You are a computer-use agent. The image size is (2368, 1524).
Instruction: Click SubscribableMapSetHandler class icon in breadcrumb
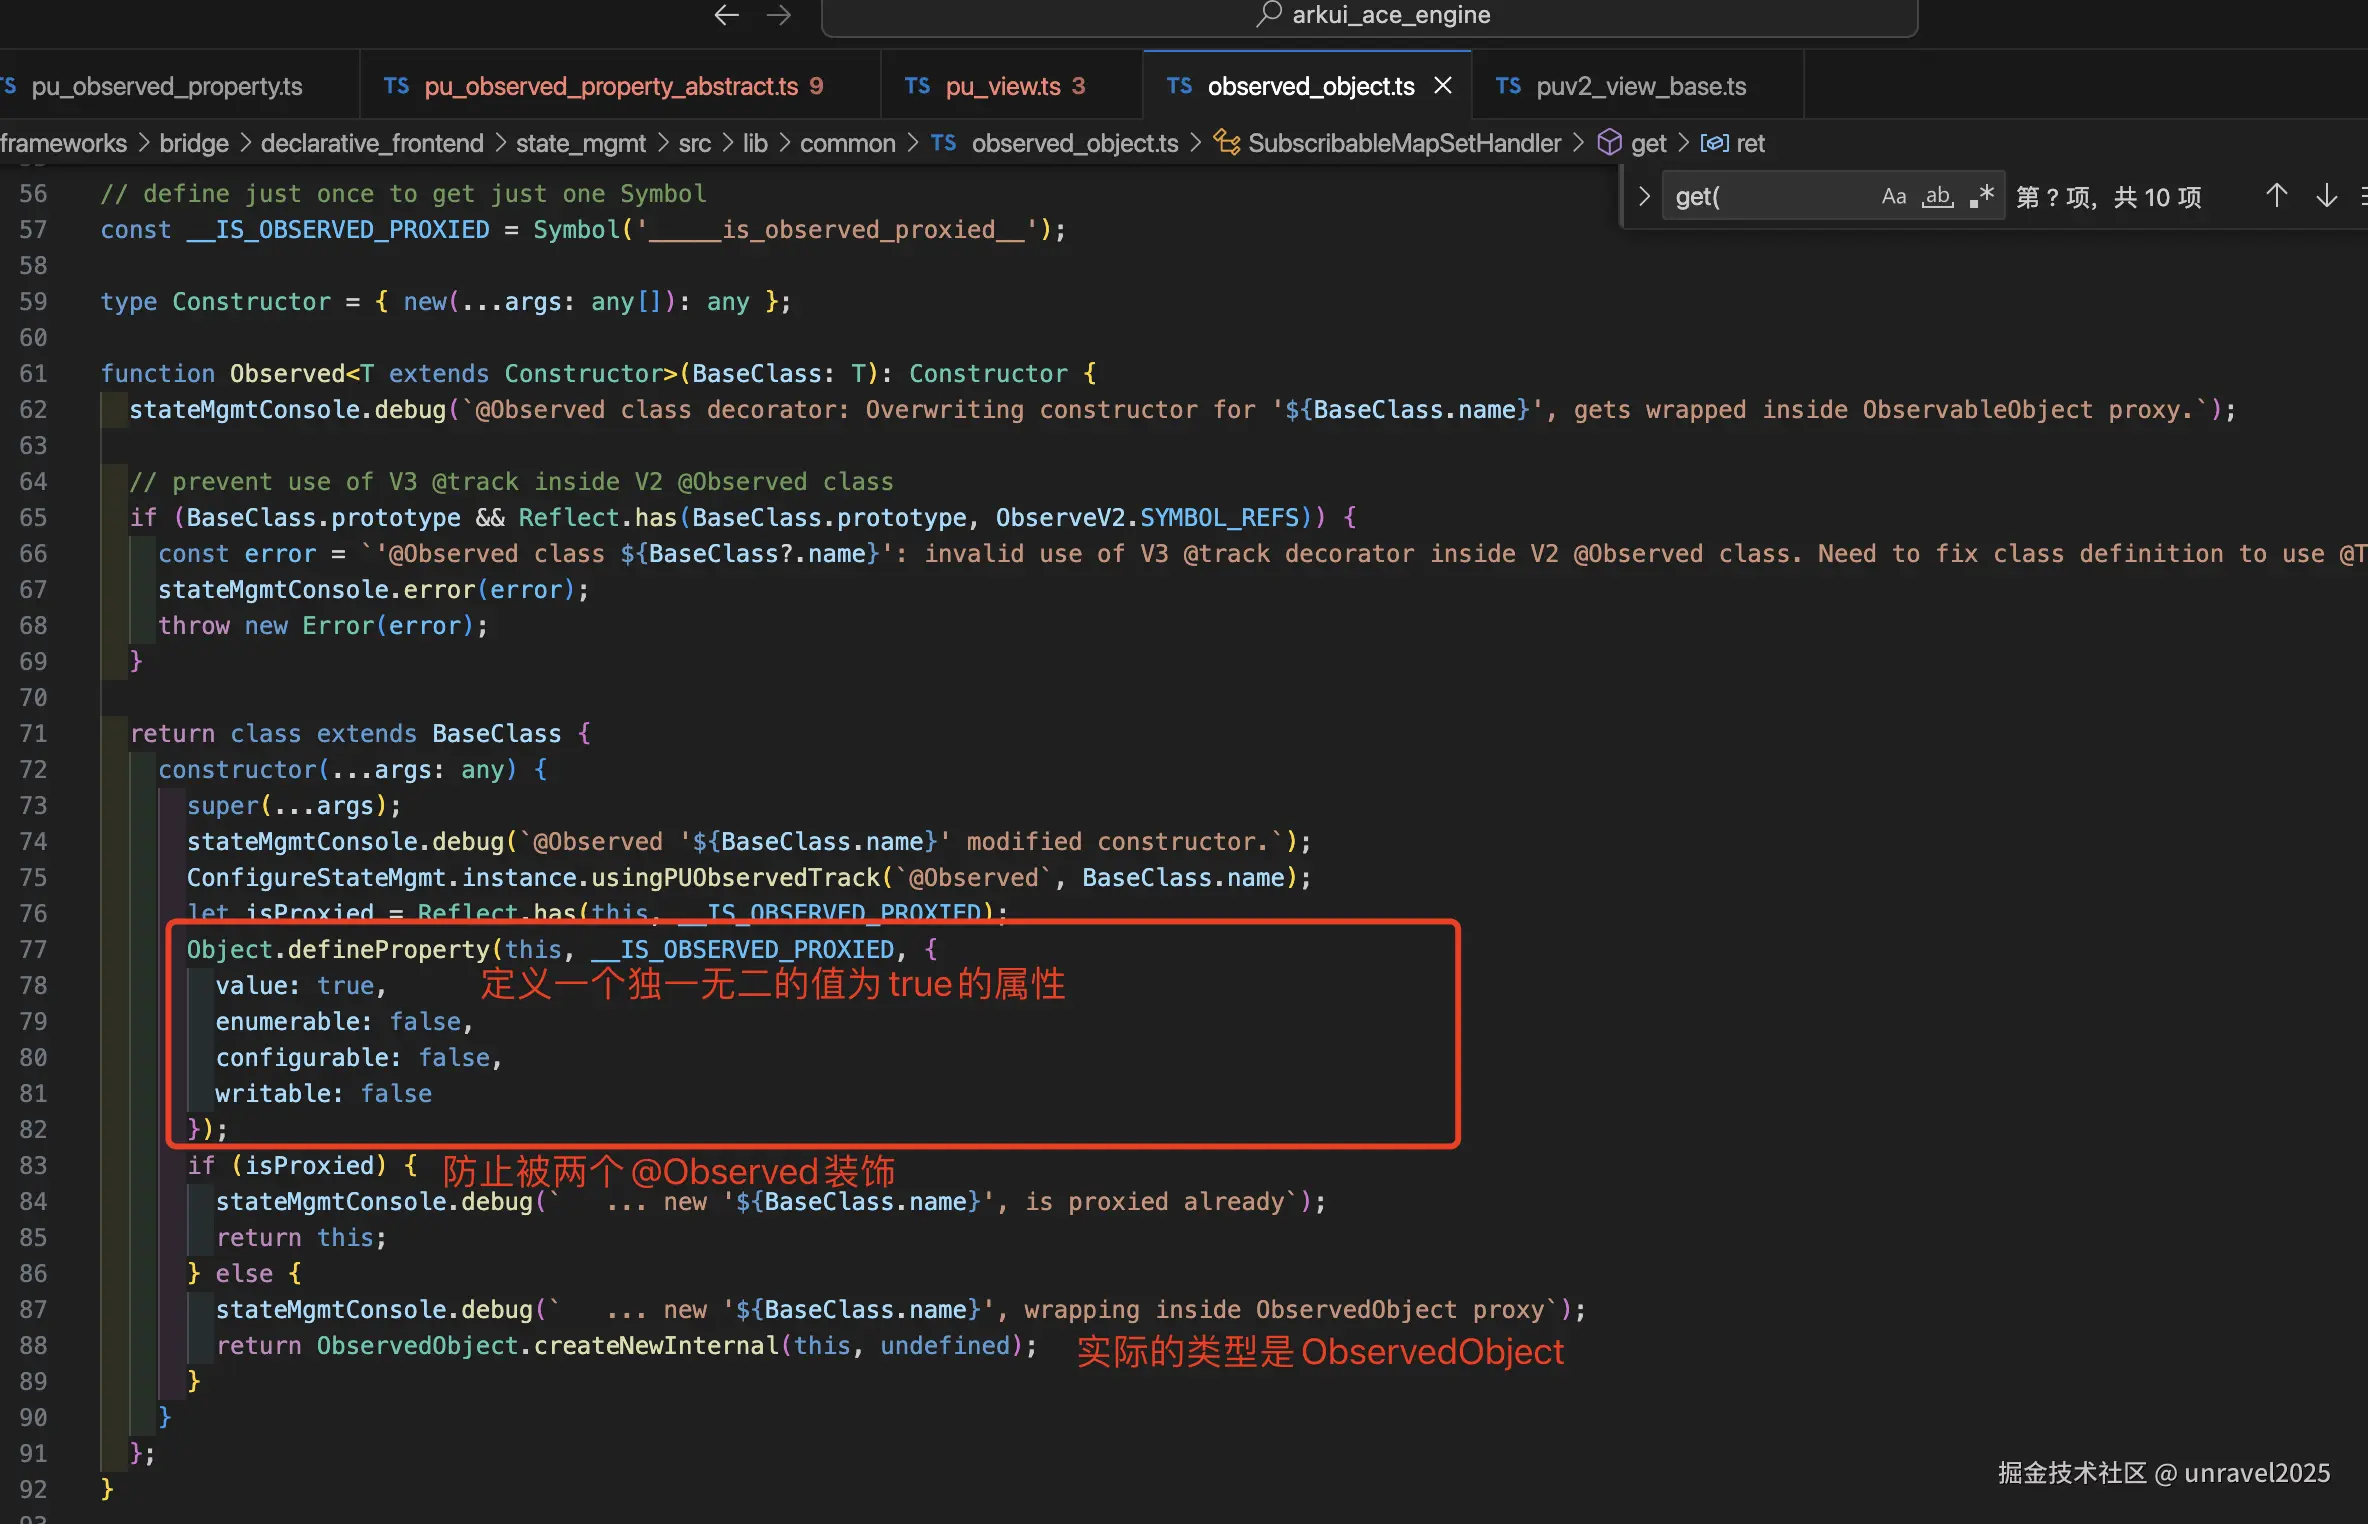click(1226, 143)
